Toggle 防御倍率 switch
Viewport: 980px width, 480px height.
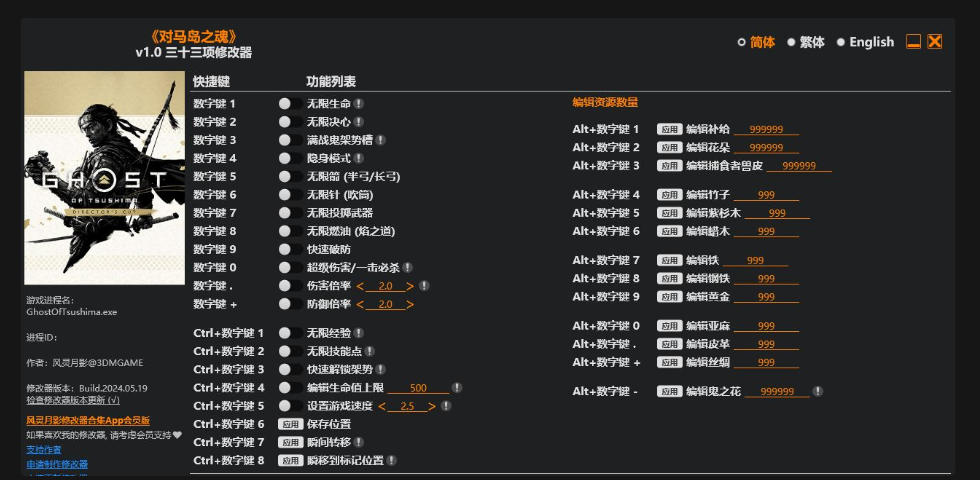[289, 304]
